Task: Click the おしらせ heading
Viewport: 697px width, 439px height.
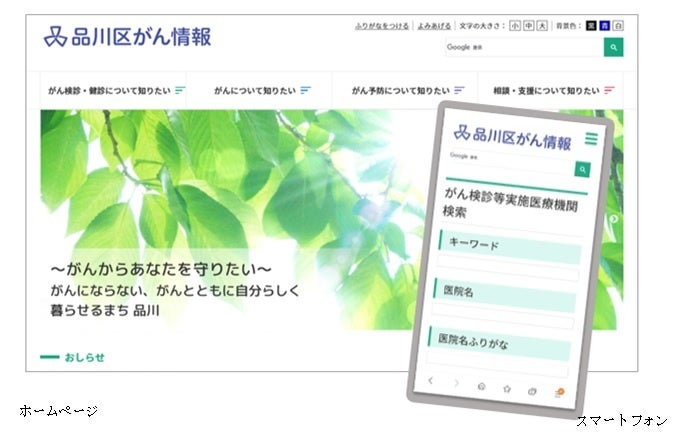Action: 84,357
